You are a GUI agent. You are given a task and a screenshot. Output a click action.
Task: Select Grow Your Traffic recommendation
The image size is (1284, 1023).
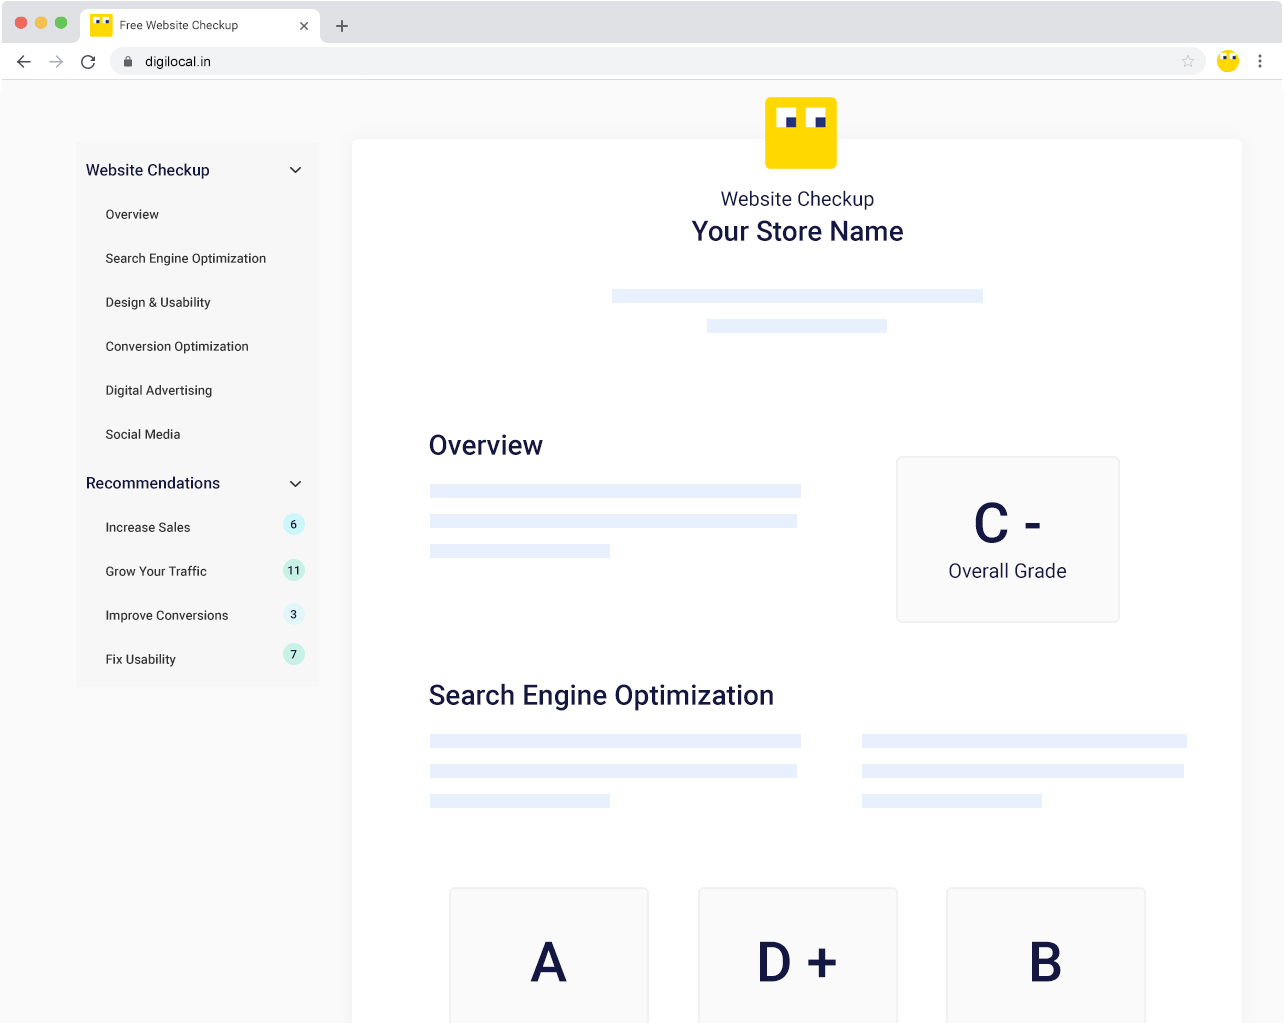pos(156,572)
